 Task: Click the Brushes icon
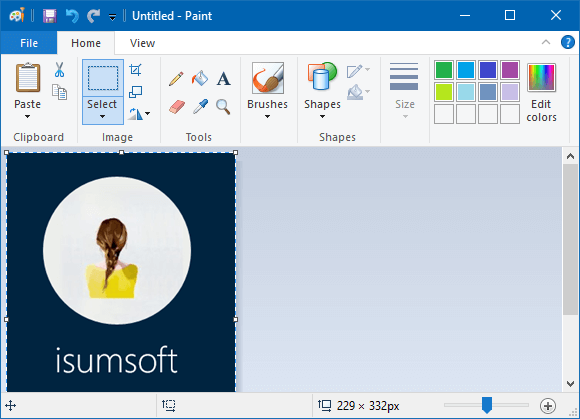tap(268, 78)
